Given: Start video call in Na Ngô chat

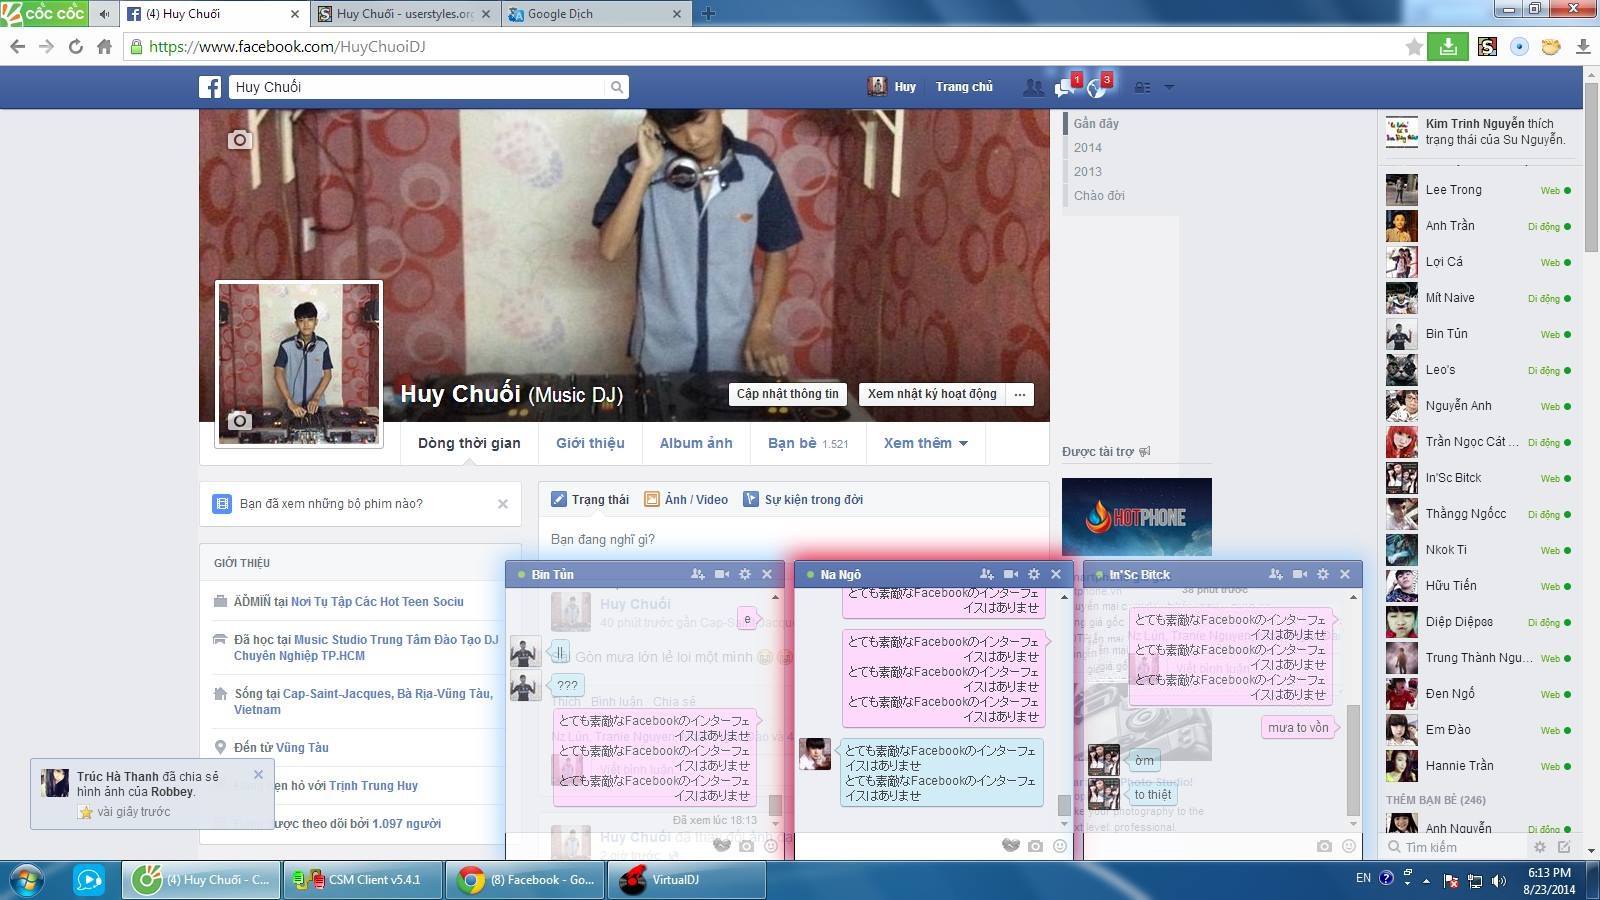Looking at the screenshot, I should click(1011, 574).
